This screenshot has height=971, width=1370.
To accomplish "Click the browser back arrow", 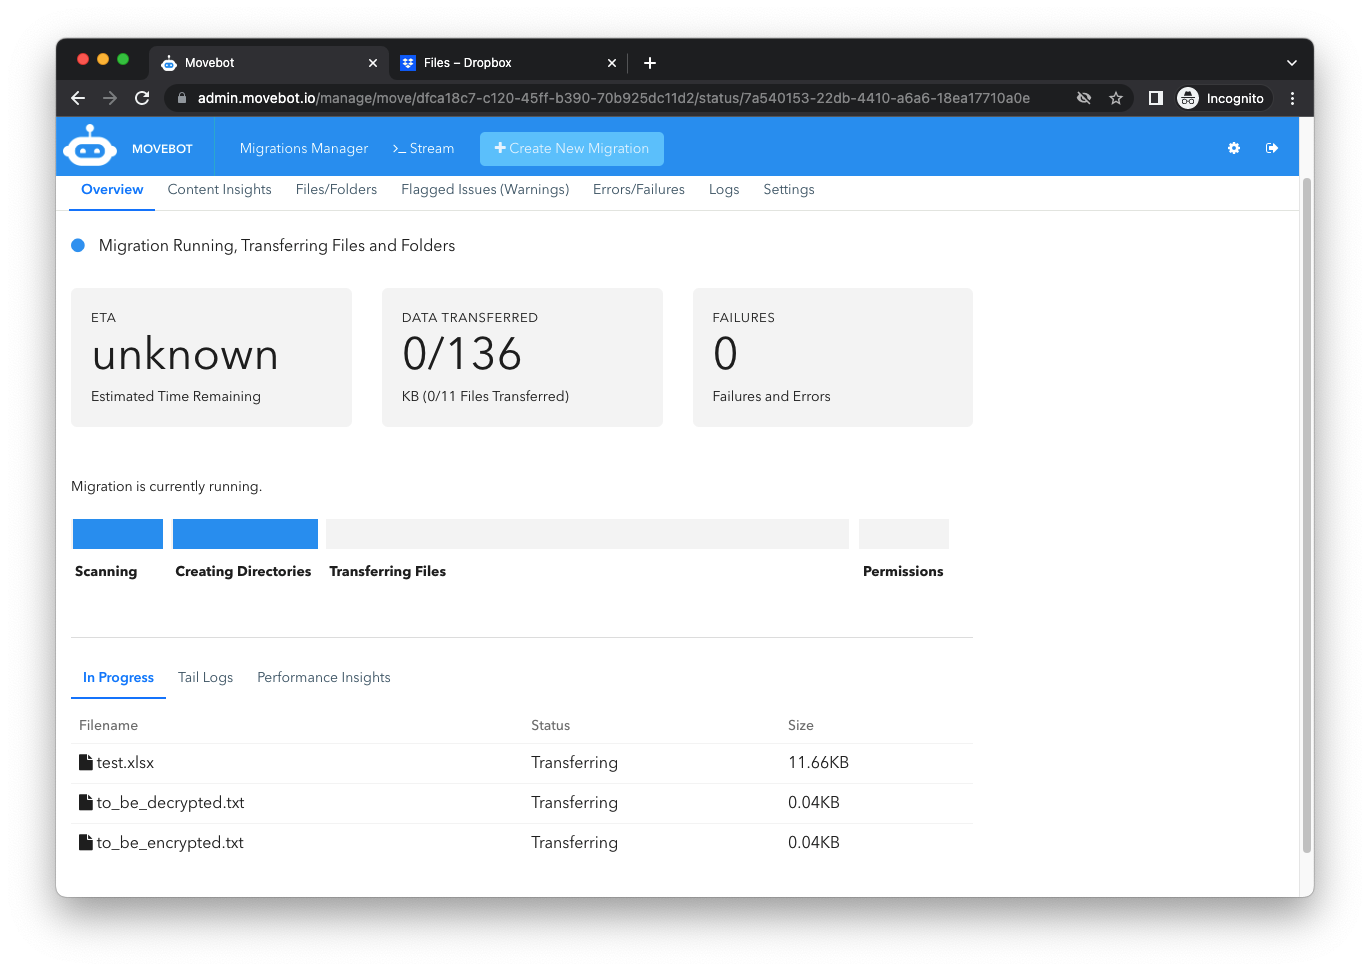I will 78,98.
